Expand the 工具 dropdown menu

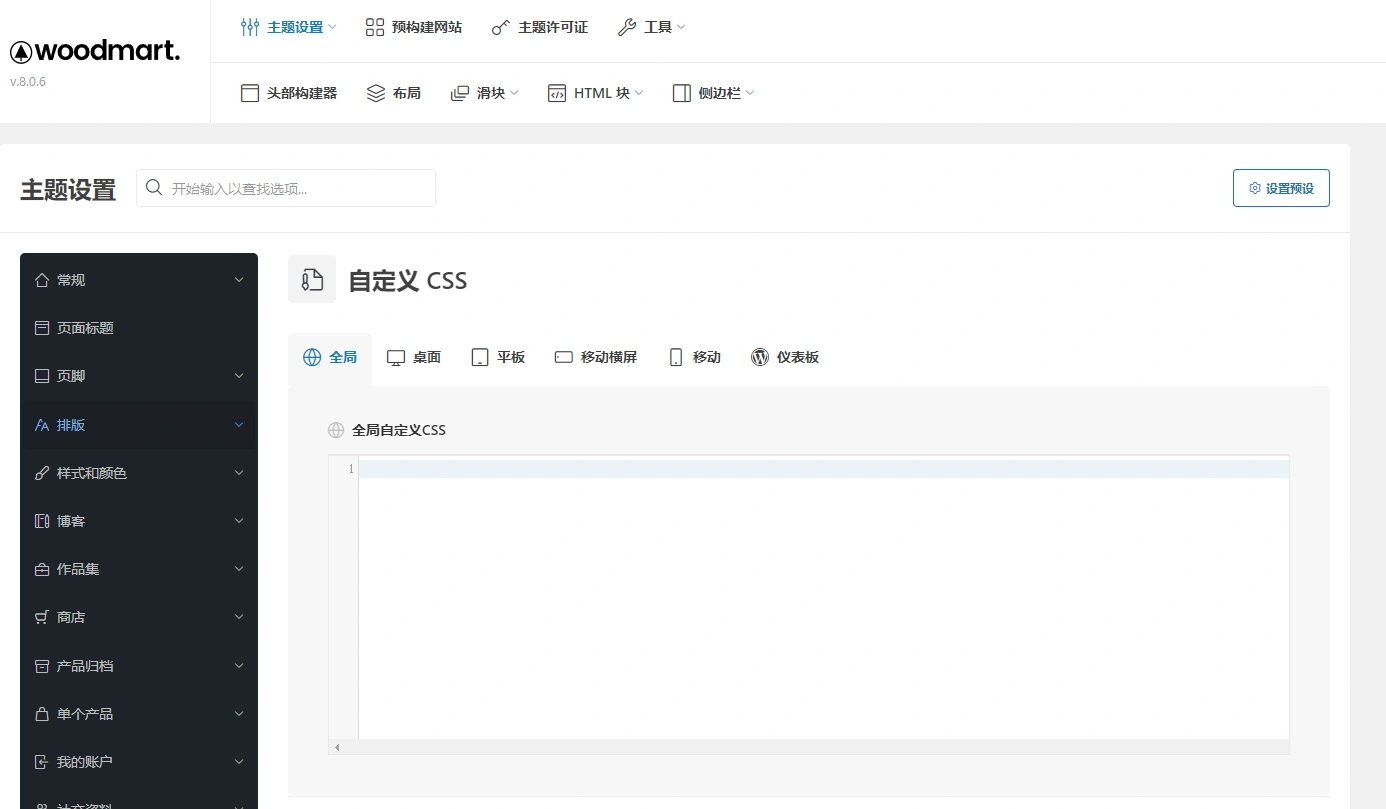click(x=651, y=27)
